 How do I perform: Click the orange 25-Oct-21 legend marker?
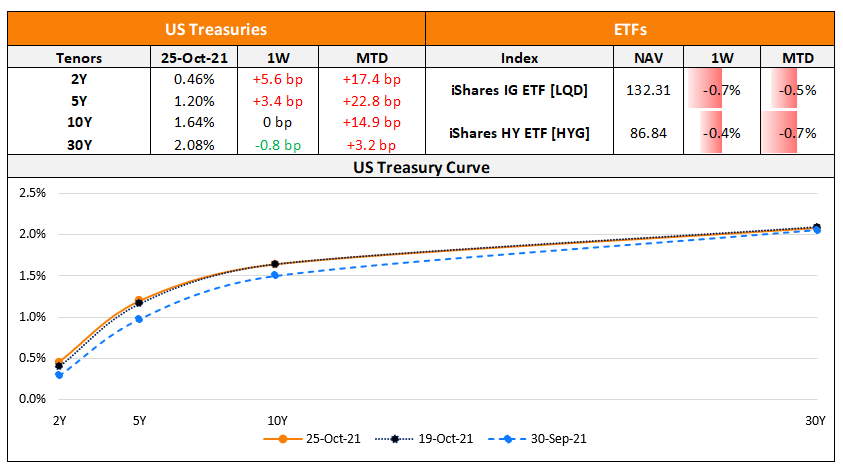tap(283, 439)
